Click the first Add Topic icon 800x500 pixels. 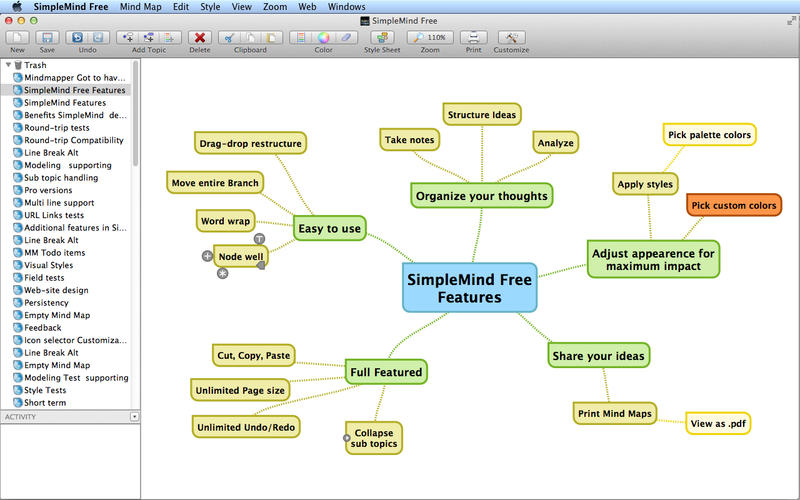(128, 38)
